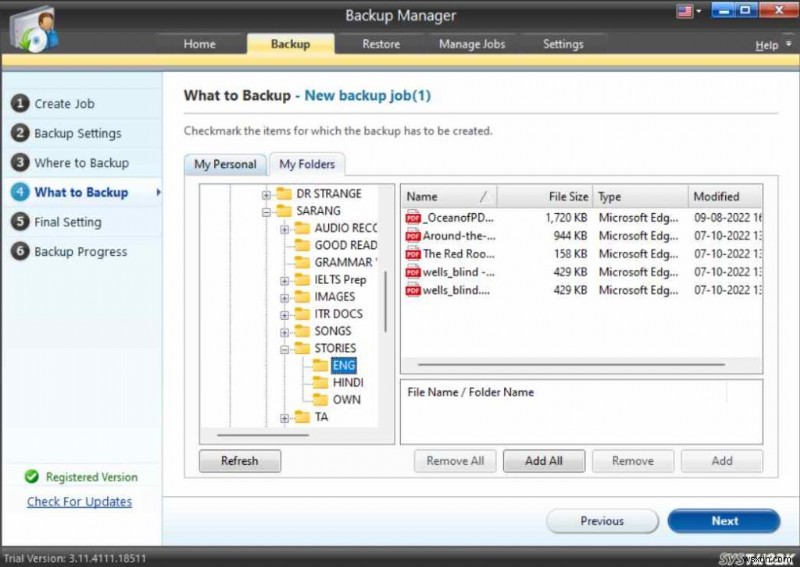Select the STORIES tree item
Image resolution: width=800 pixels, height=567 pixels.
tap(335, 348)
